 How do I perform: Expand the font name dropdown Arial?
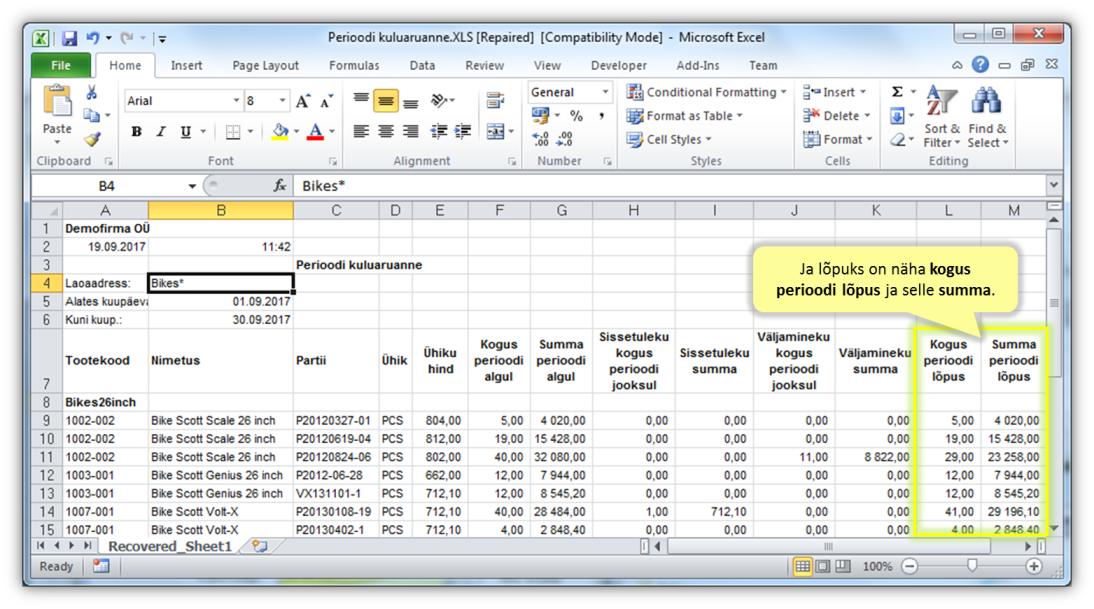click(x=236, y=101)
